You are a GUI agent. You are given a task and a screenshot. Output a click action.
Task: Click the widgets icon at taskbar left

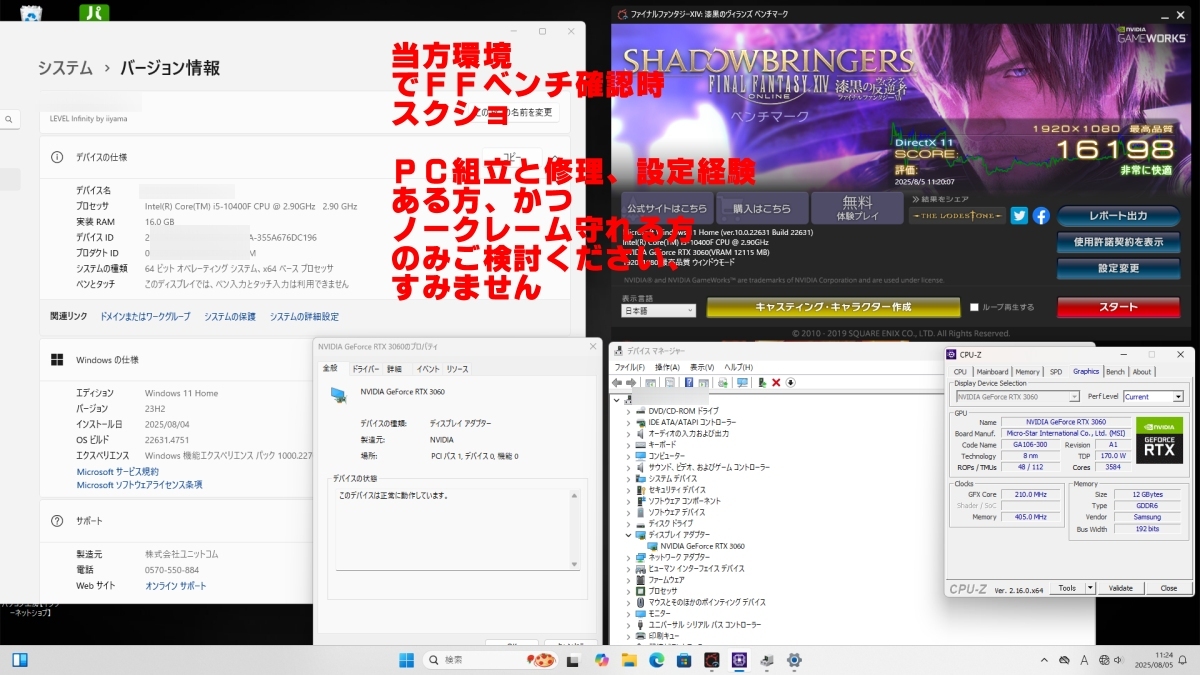(20, 660)
